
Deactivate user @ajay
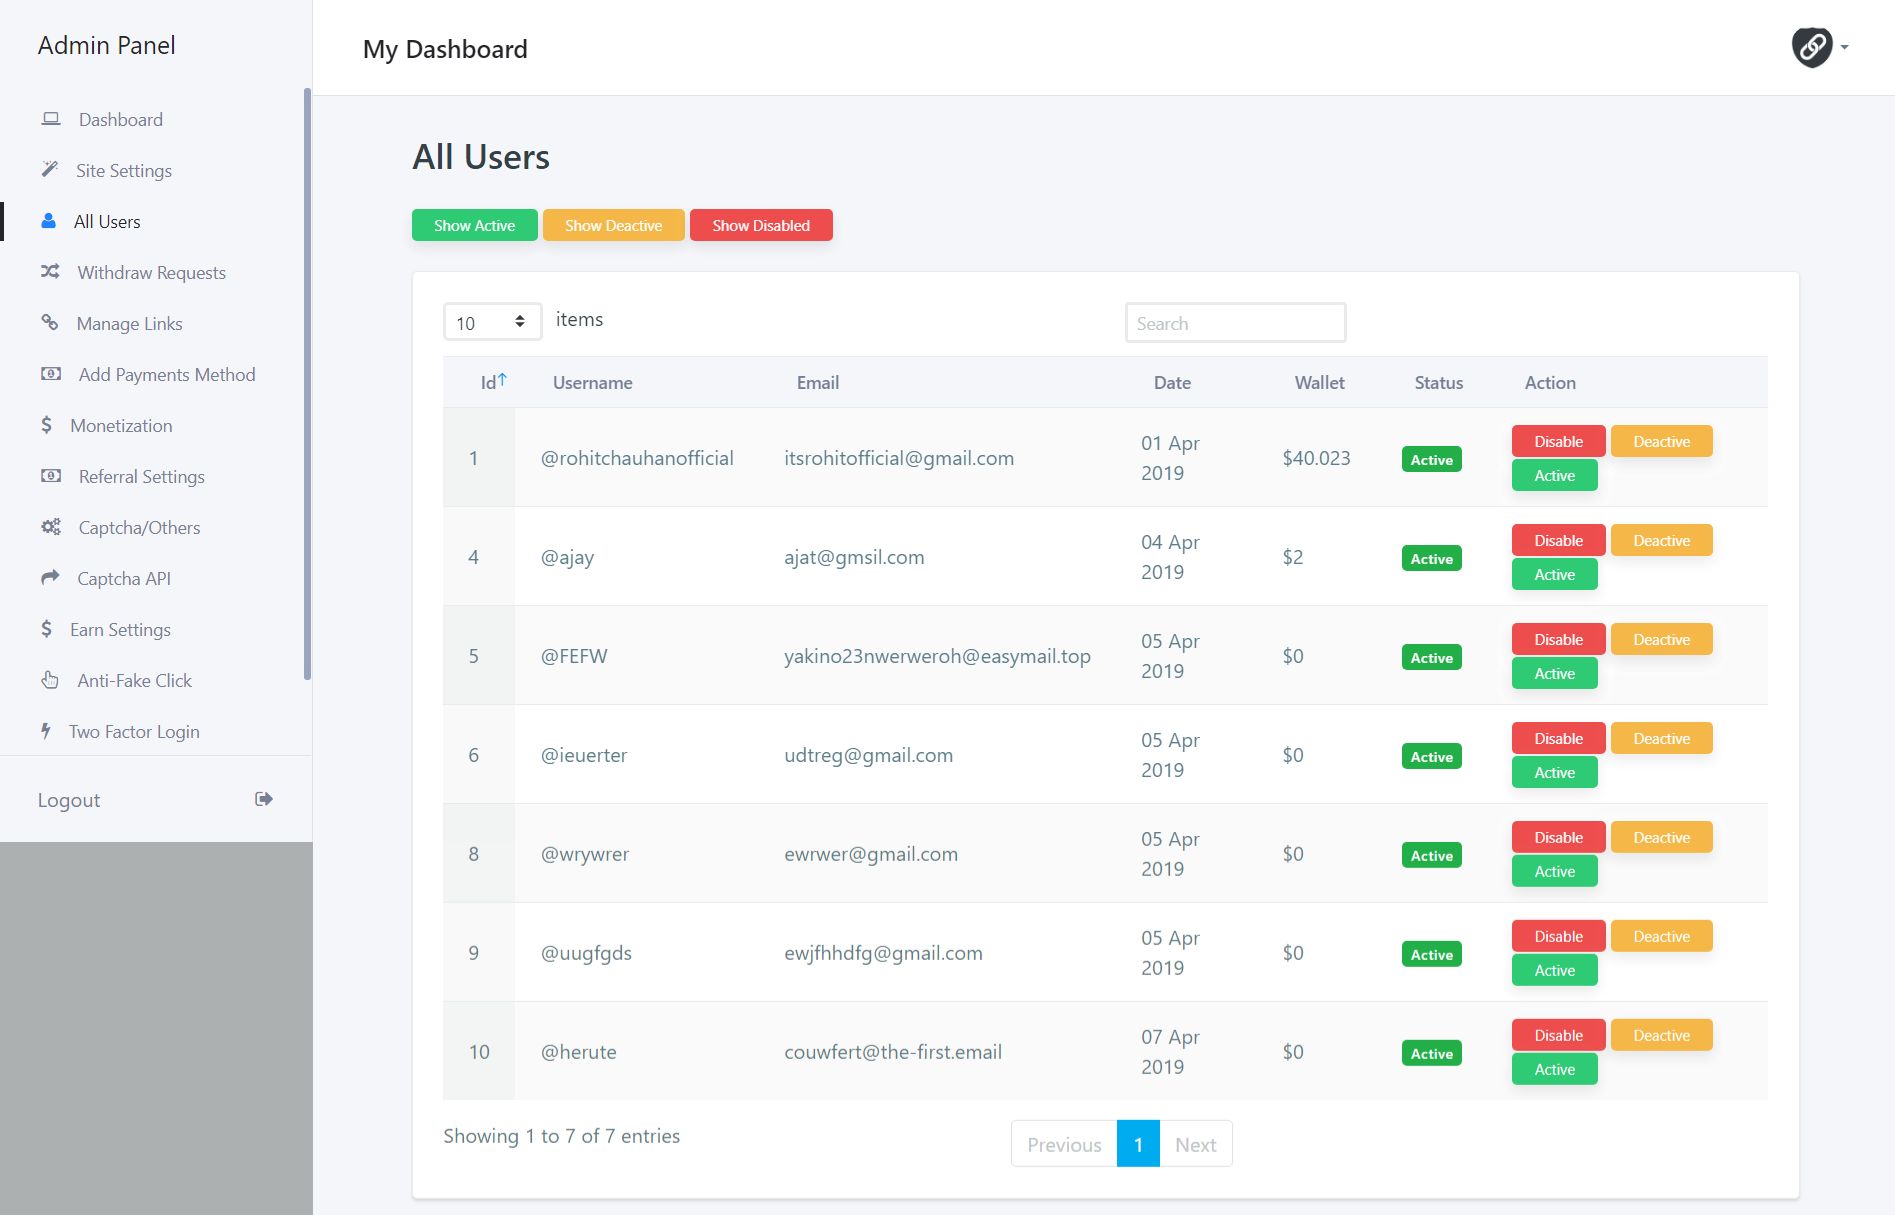tap(1662, 540)
